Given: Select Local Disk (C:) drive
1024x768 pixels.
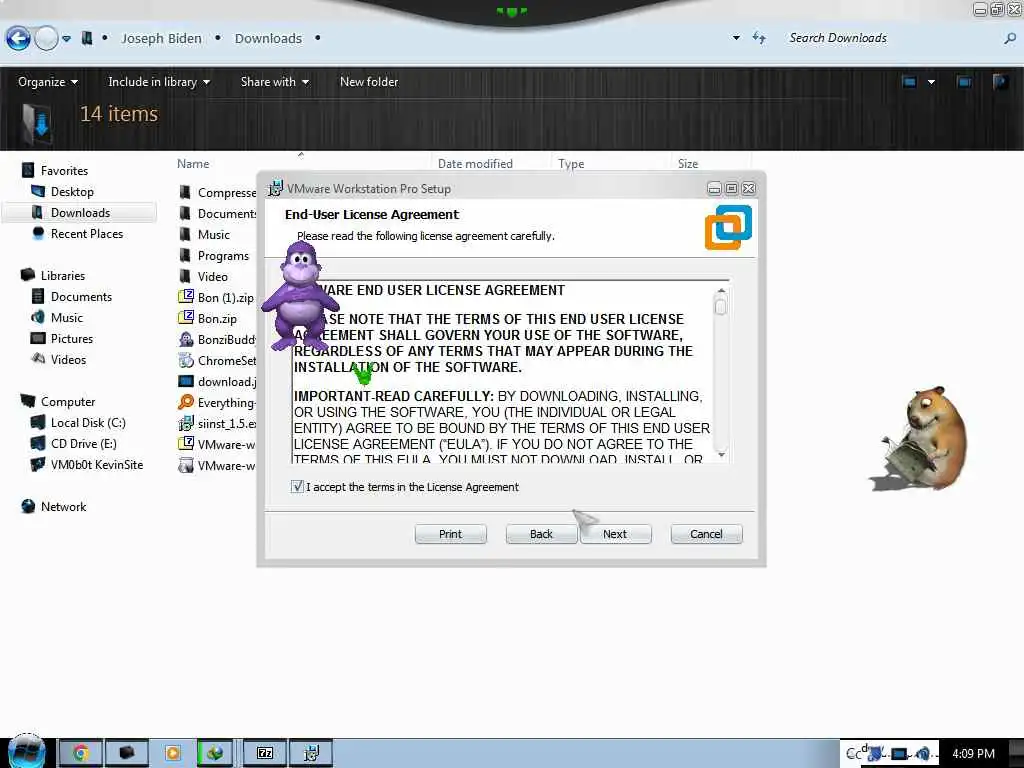Looking at the screenshot, I should point(88,423).
